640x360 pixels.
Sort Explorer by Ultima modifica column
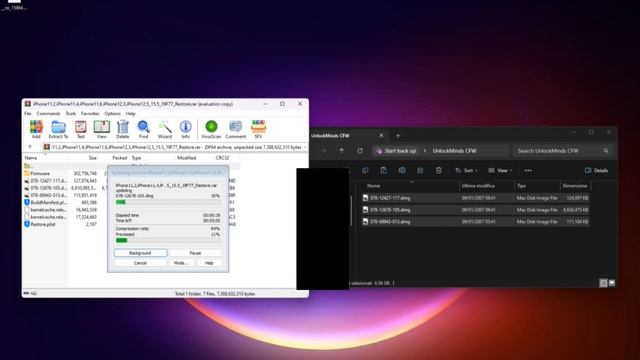pos(478,186)
